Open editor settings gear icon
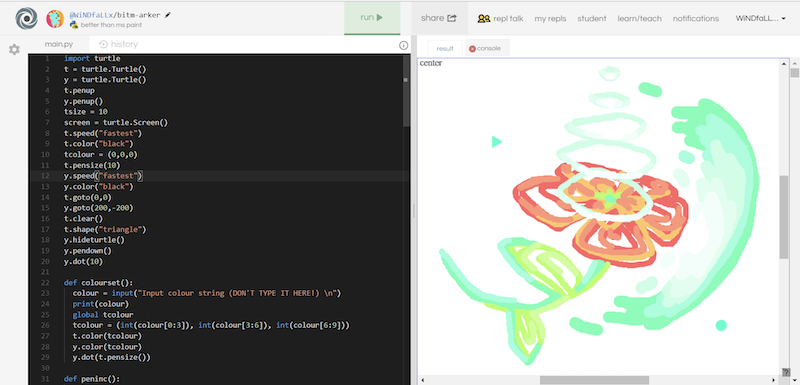The height and width of the screenshot is (385, 800). (14, 49)
